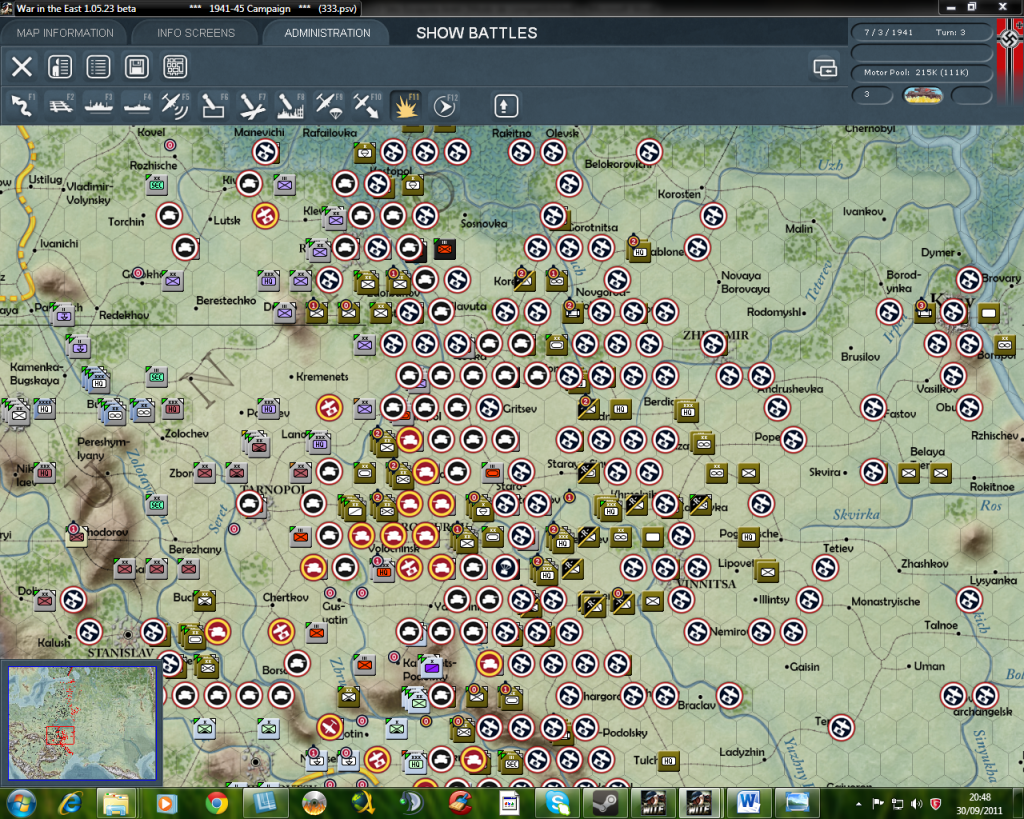
Task: Click the Illintsy town label on map
Action: coord(774,600)
